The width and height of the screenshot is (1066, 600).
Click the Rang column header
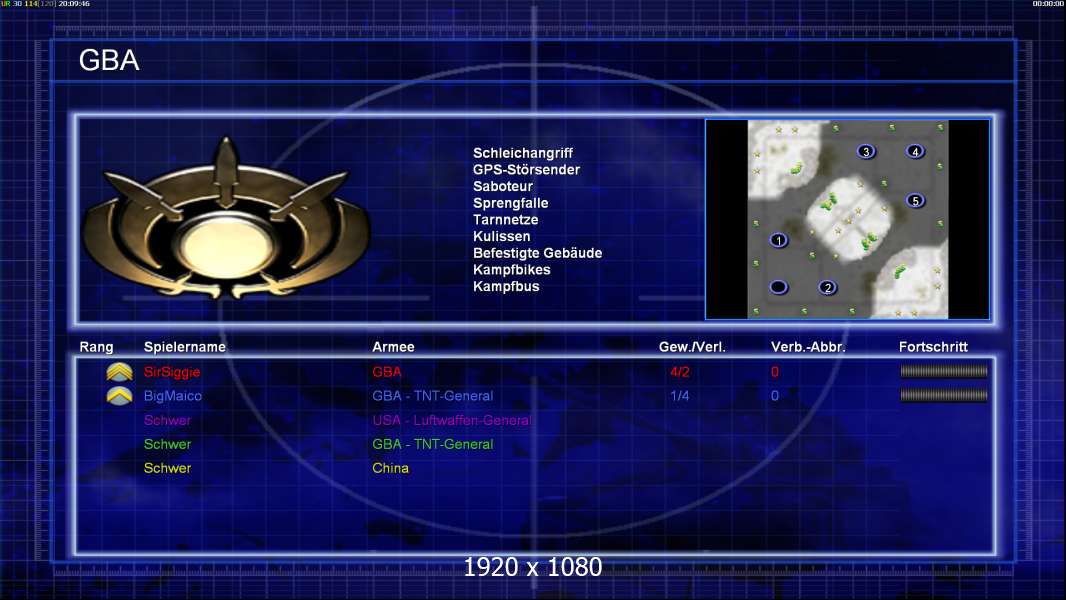pyautogui.click(x=97, y=347)
